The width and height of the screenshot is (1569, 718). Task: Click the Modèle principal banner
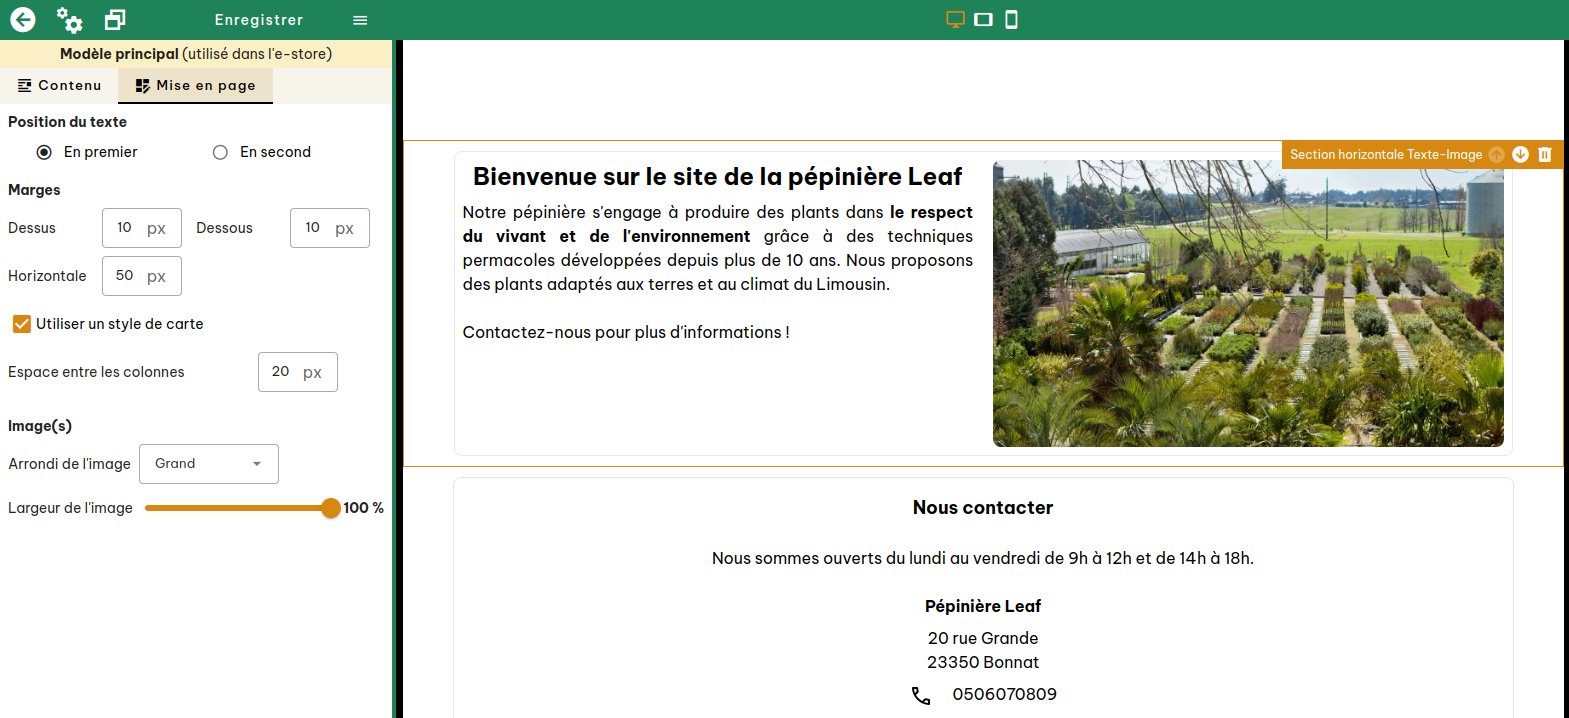pos(196,54)
